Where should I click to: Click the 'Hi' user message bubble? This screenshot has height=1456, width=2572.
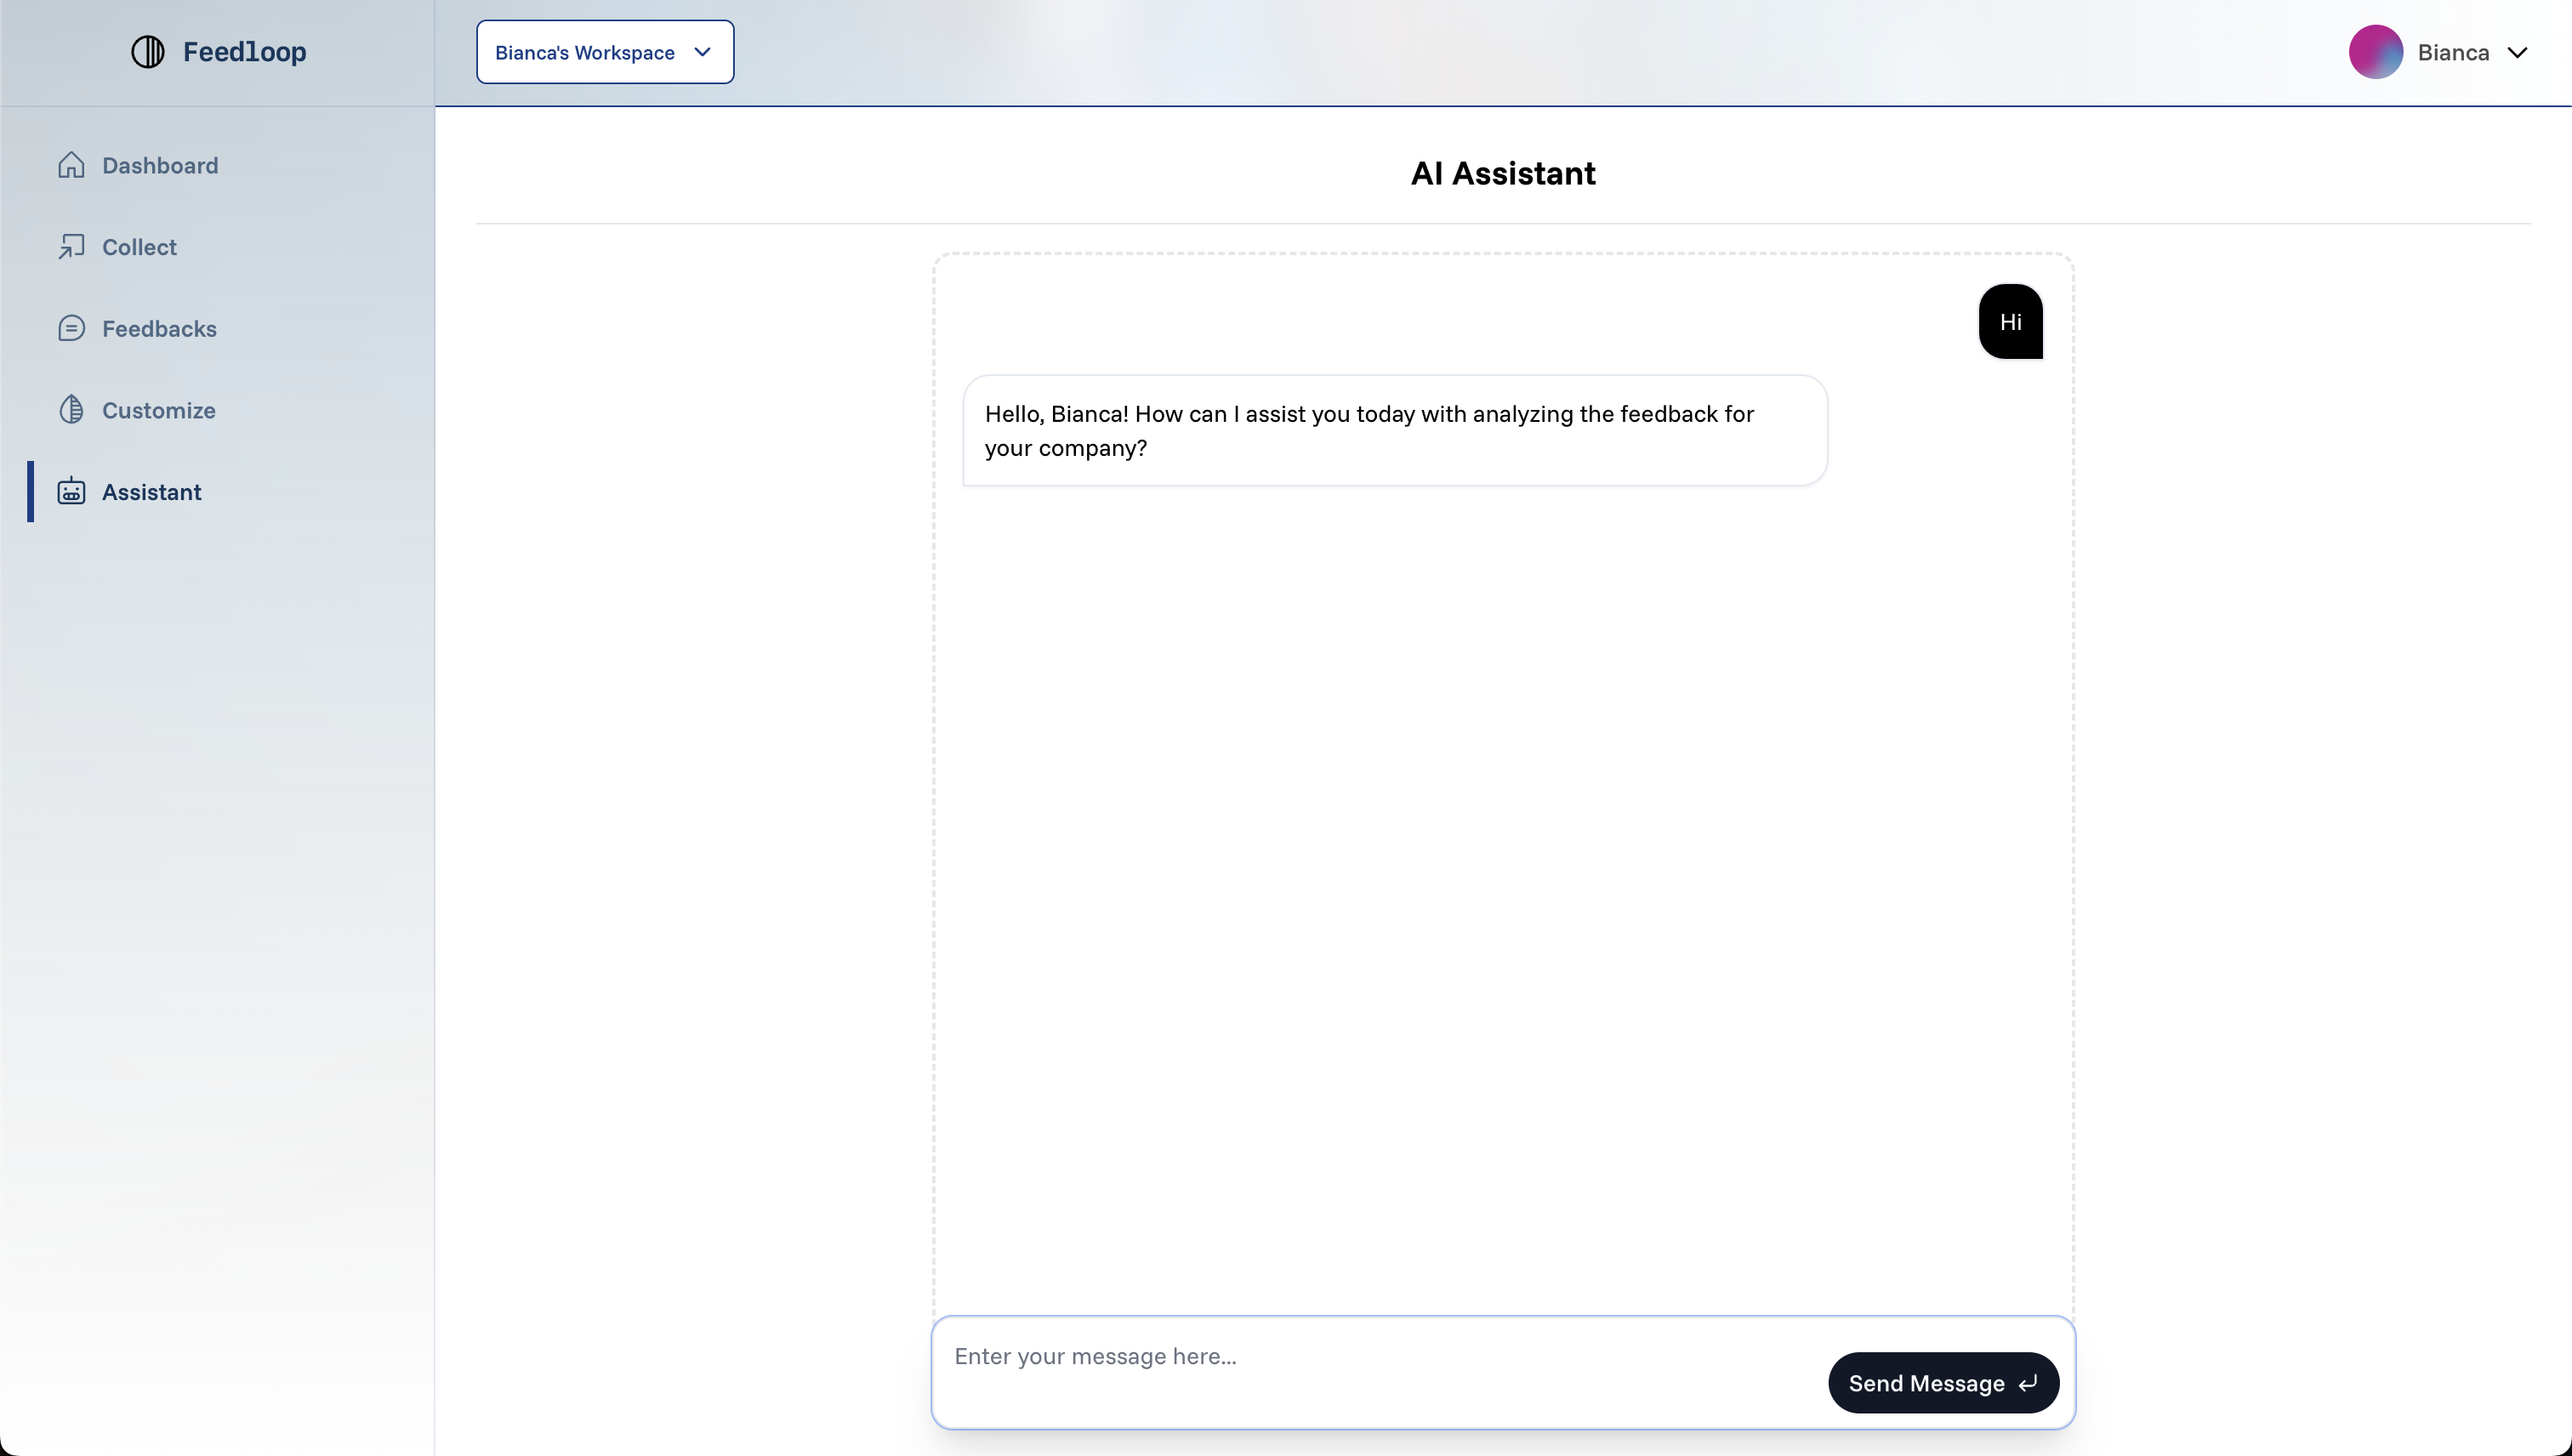(x=2010, y=322)
